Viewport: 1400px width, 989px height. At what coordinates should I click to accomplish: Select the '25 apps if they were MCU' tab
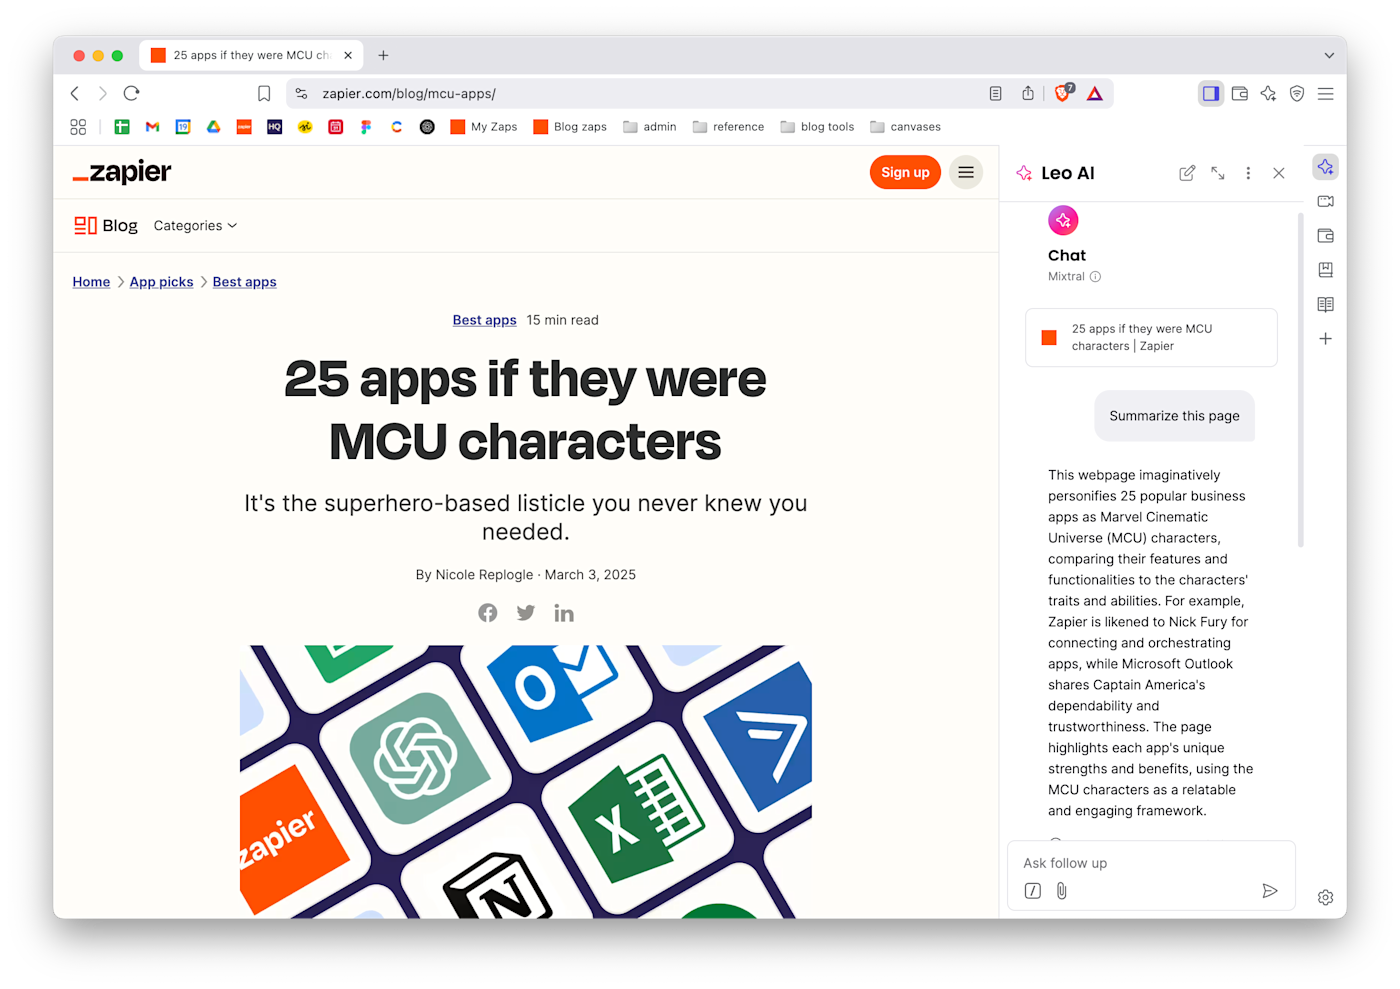coord(252,55)
